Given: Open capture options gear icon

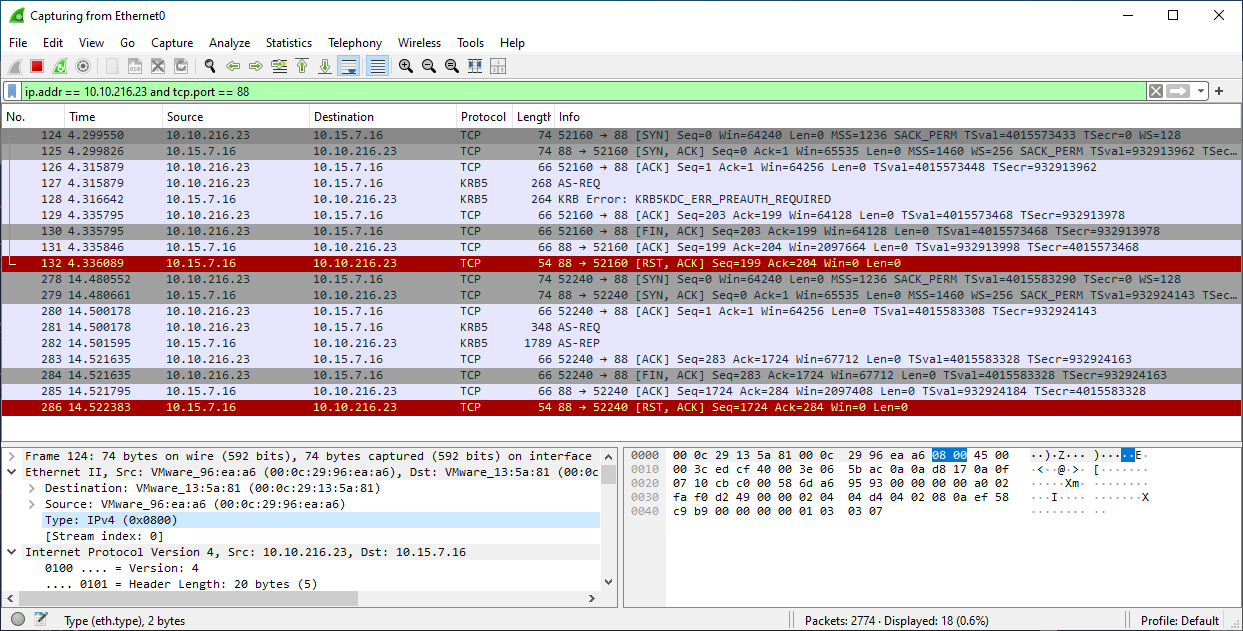Looking at the screenshot, I should pyautogui.click(x=83, y=66).
